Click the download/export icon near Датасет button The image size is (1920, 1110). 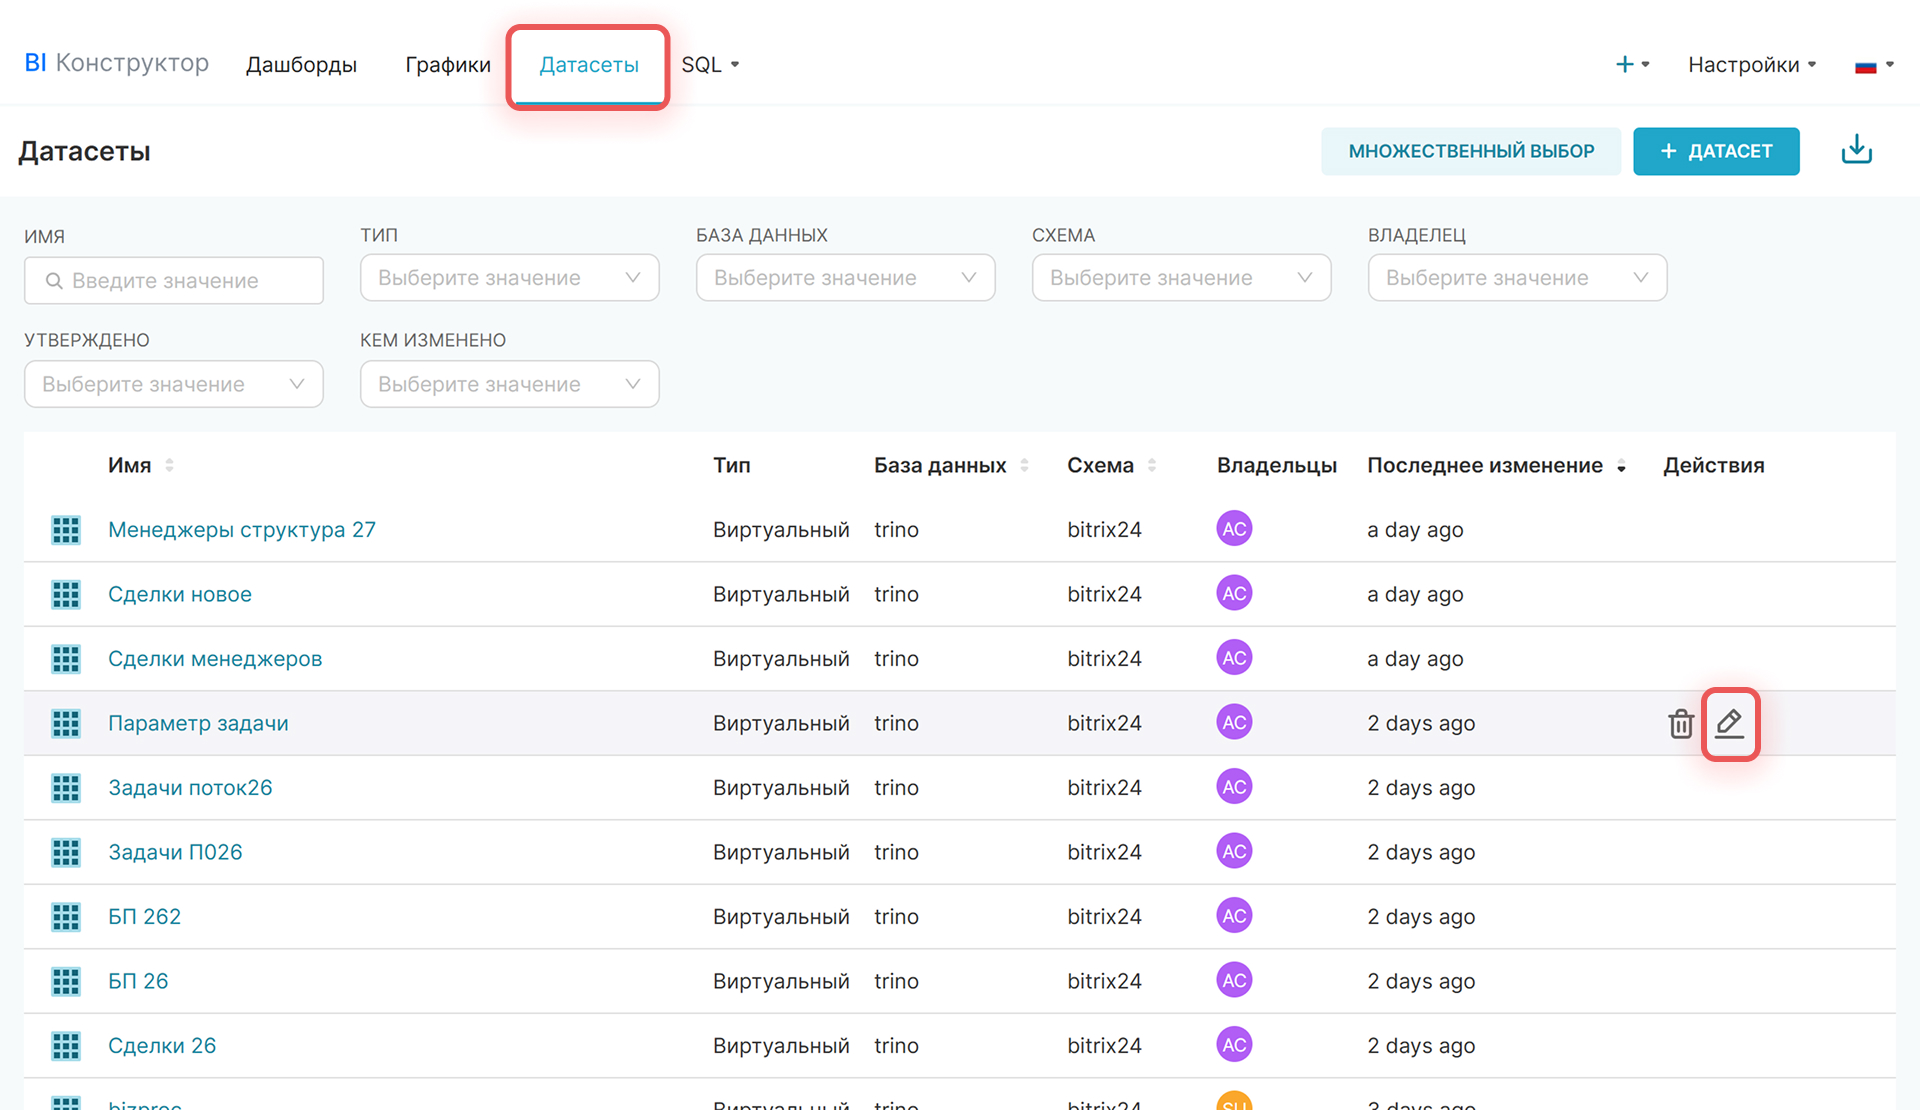(x=1856, y=150)
